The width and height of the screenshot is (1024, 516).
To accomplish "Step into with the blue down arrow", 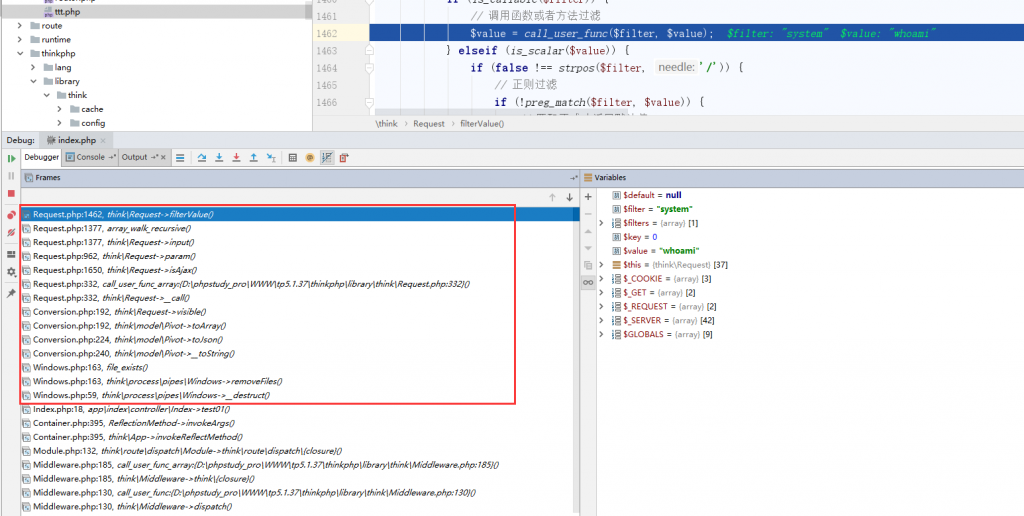I will pos(219,157).
